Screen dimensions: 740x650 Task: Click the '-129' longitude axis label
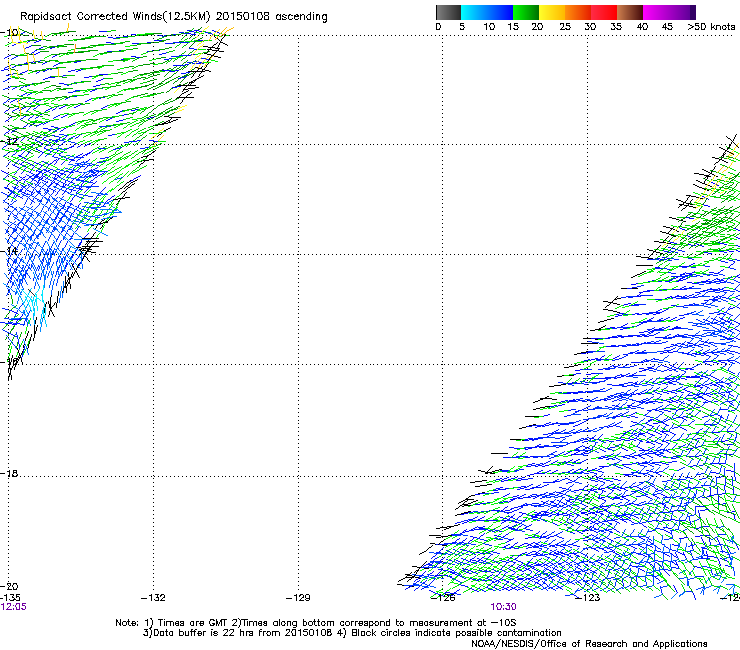pyautogui.click(x=298, y=598)
